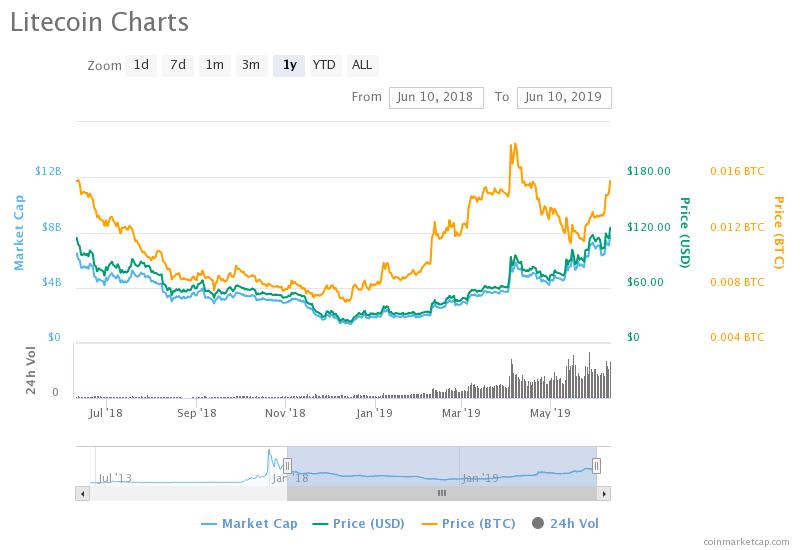Set zoom to 7d
Image resolution: width=800 pixels, height=550 pixels.
178,65
